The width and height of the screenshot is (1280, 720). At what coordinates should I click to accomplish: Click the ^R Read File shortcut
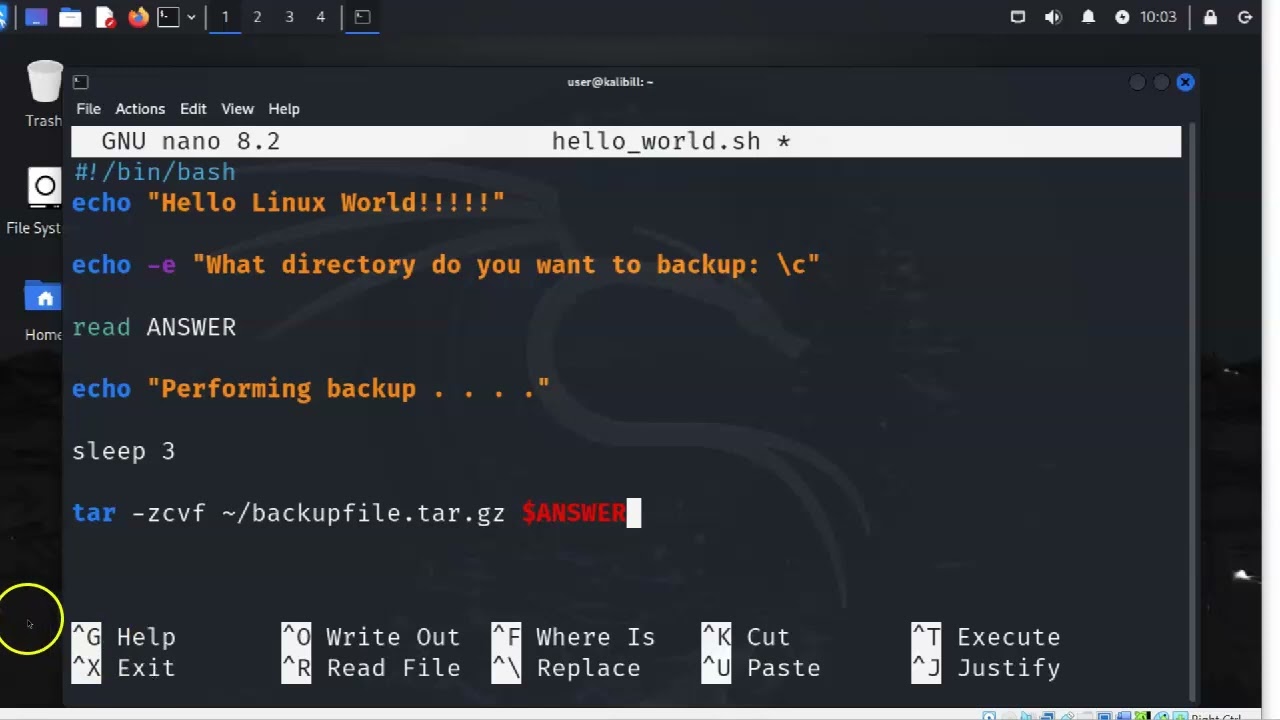point(371,668)
